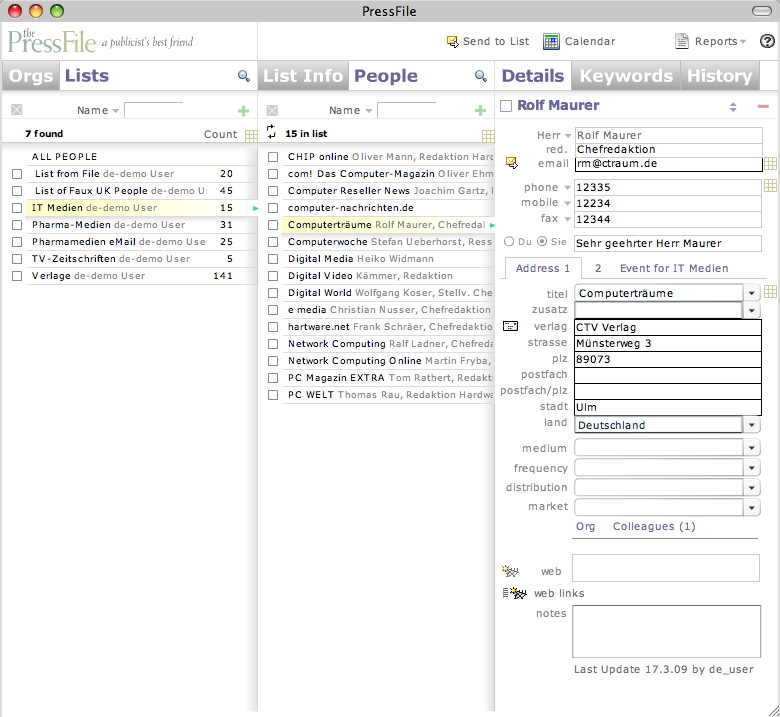Click the green plus in Lists panel

243,111
